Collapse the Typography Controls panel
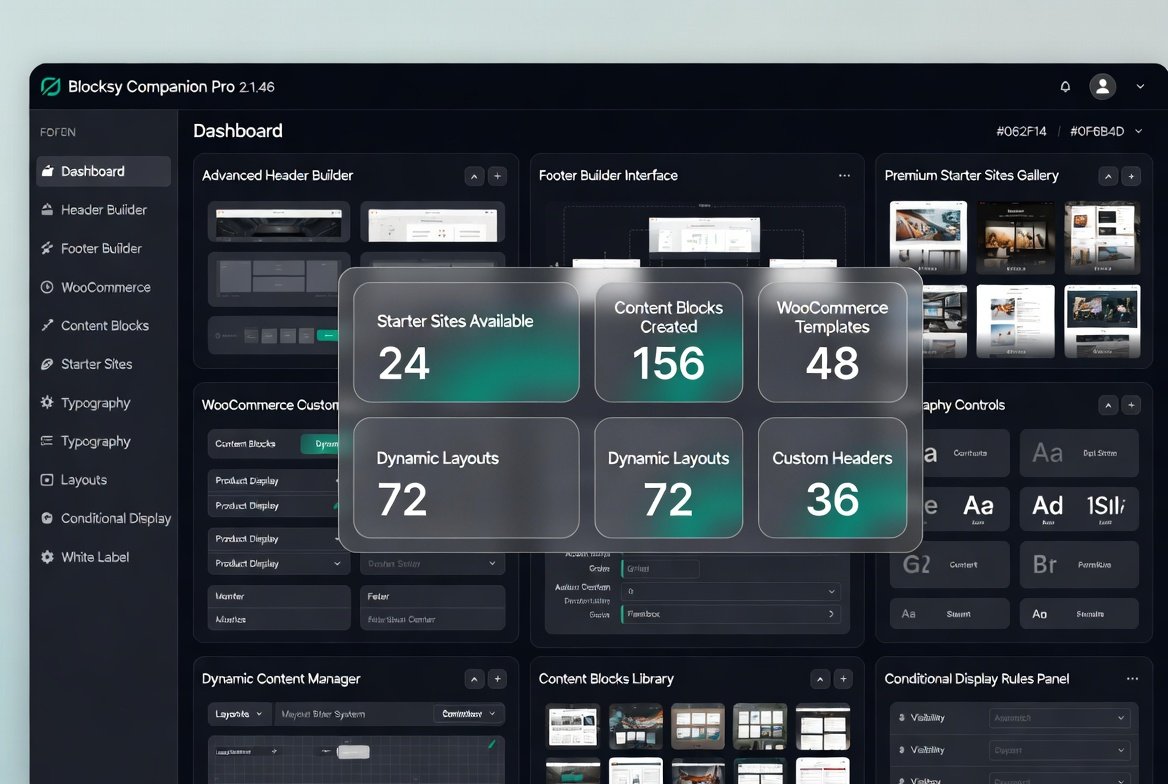This screenshot has width=1168, height=784. click(1108, 405)
